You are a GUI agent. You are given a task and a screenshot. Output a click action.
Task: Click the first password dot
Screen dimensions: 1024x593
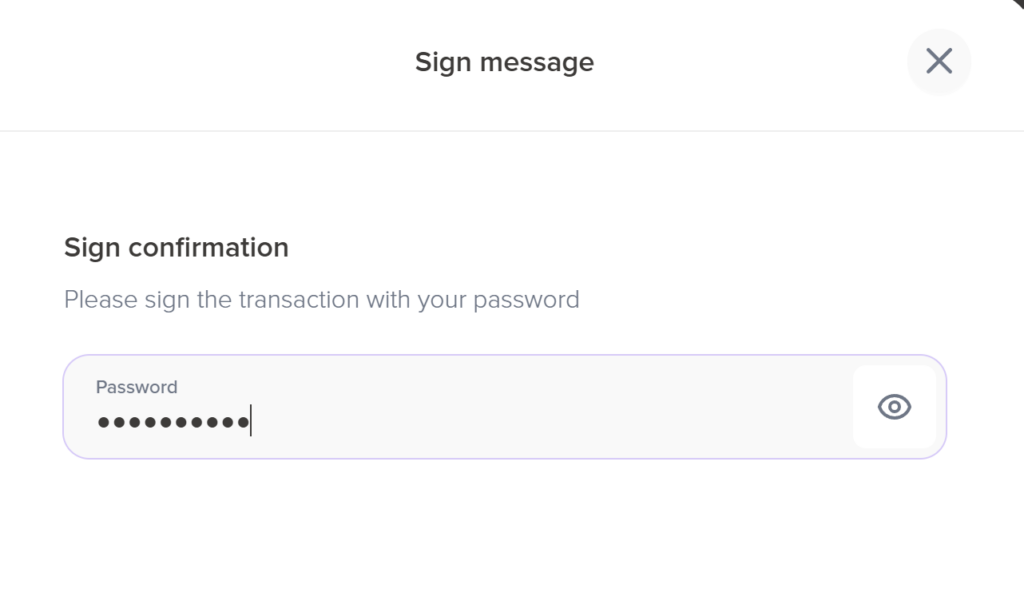click(x=103, y=422)
